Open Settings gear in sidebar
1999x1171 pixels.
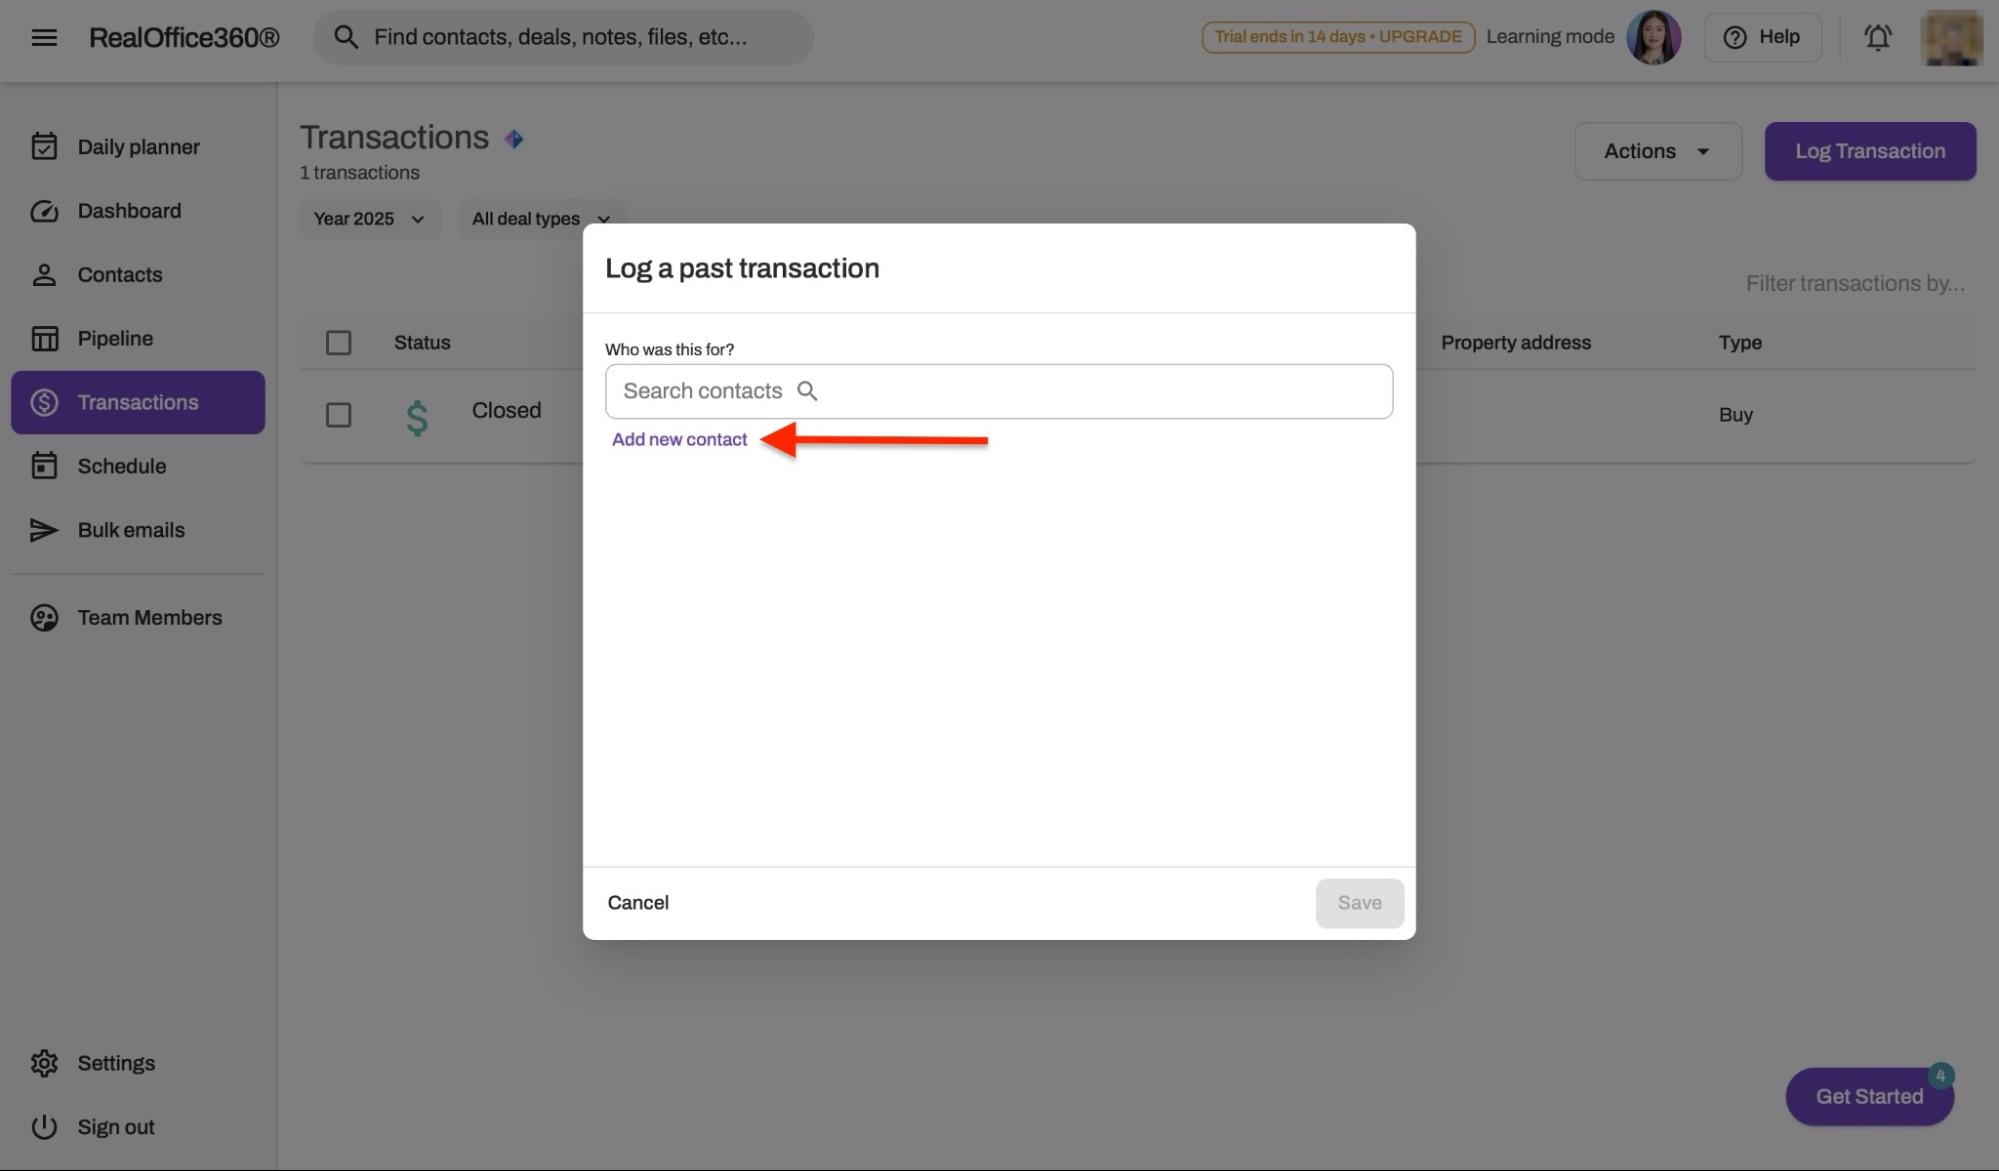44,1063
